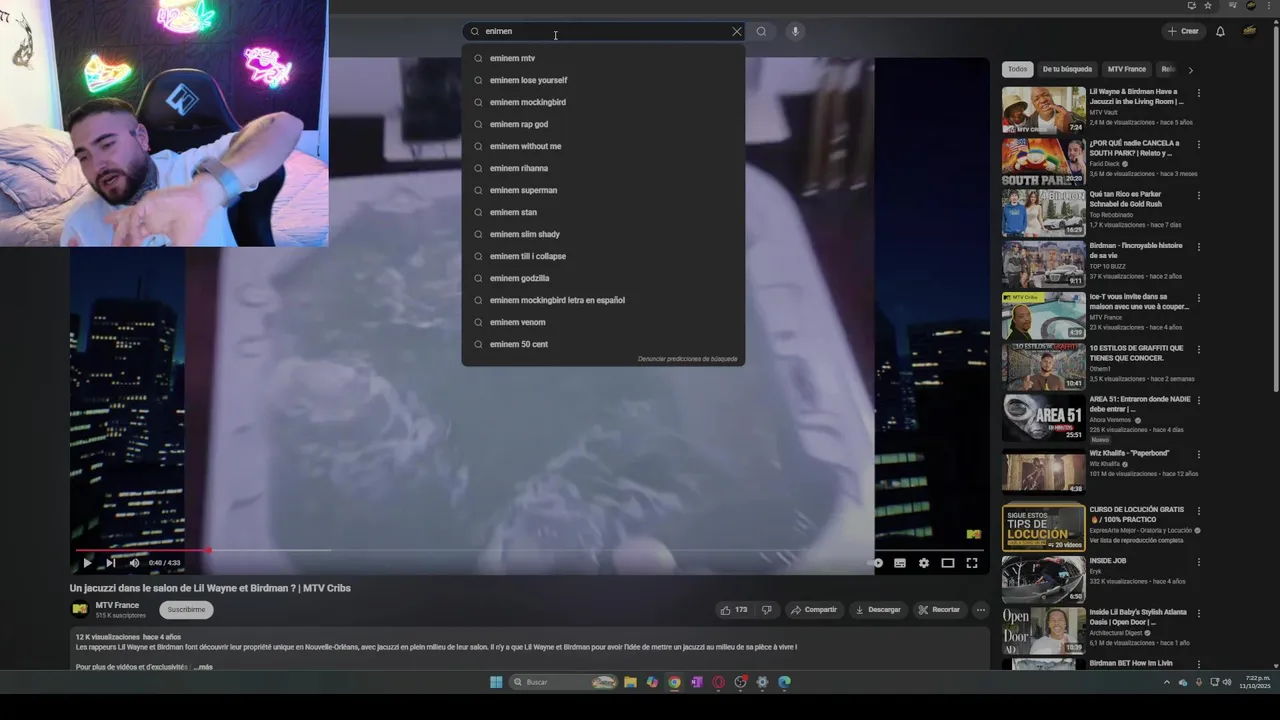Mute the player volume icon

tap(134, 563)
